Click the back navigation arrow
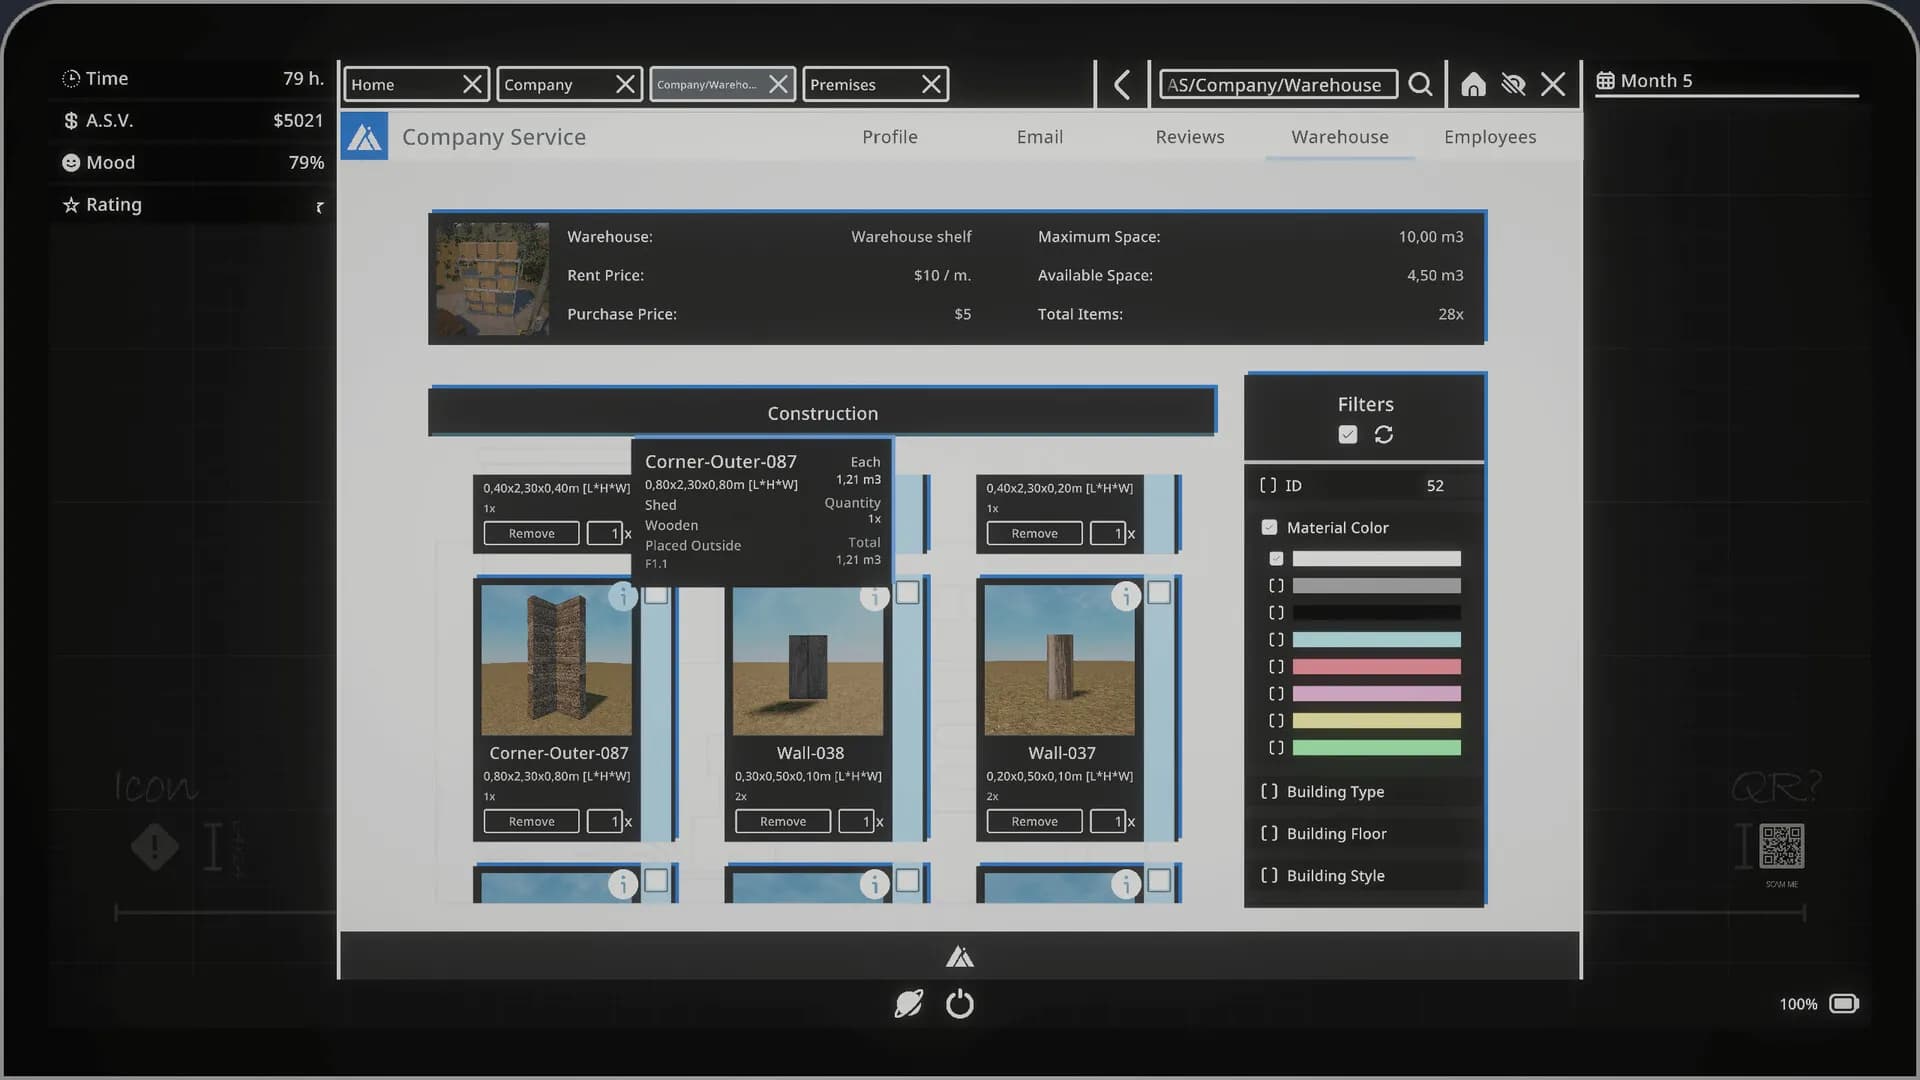 1120,84
